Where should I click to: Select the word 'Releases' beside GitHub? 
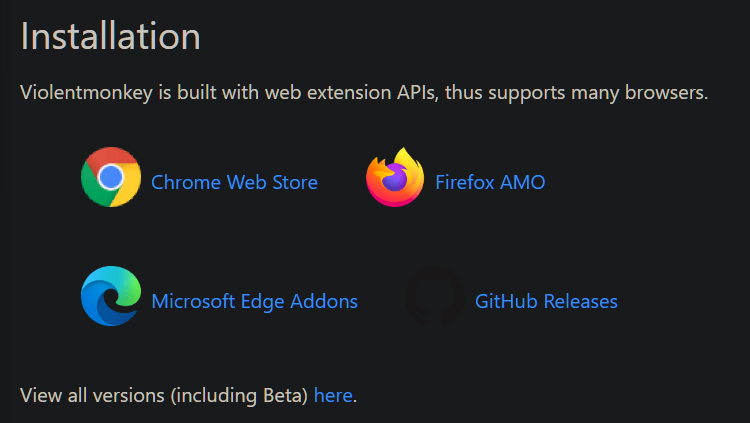point(581,301)
